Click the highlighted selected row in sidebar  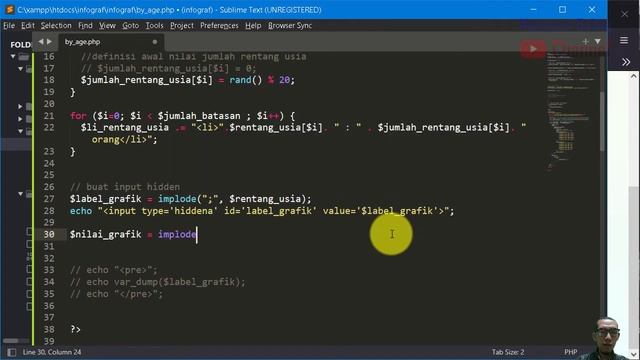click(16, 144)
